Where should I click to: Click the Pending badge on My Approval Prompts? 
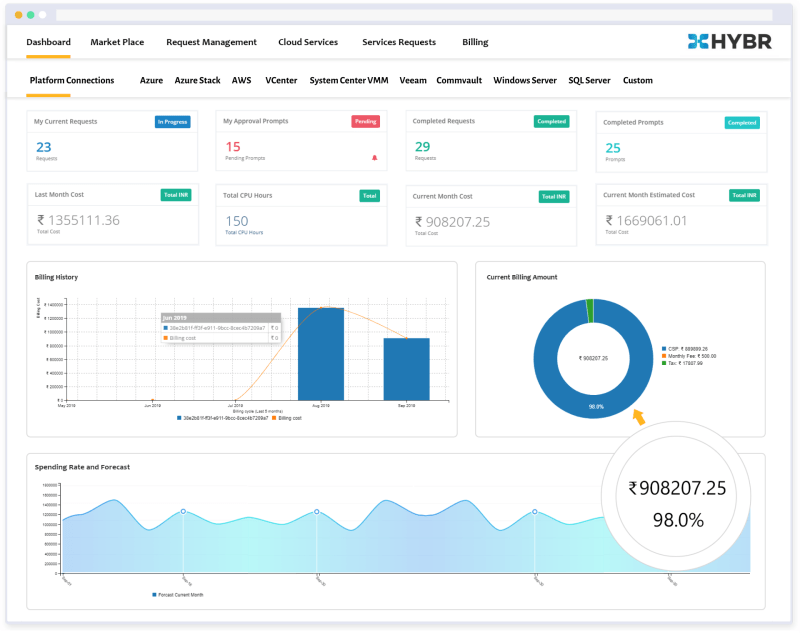365,120
